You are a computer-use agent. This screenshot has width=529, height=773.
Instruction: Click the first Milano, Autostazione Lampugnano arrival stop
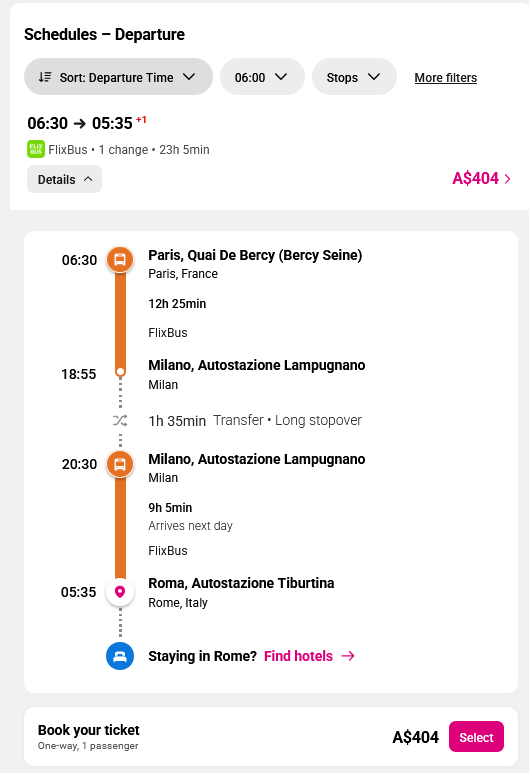[x=257, y=365]
